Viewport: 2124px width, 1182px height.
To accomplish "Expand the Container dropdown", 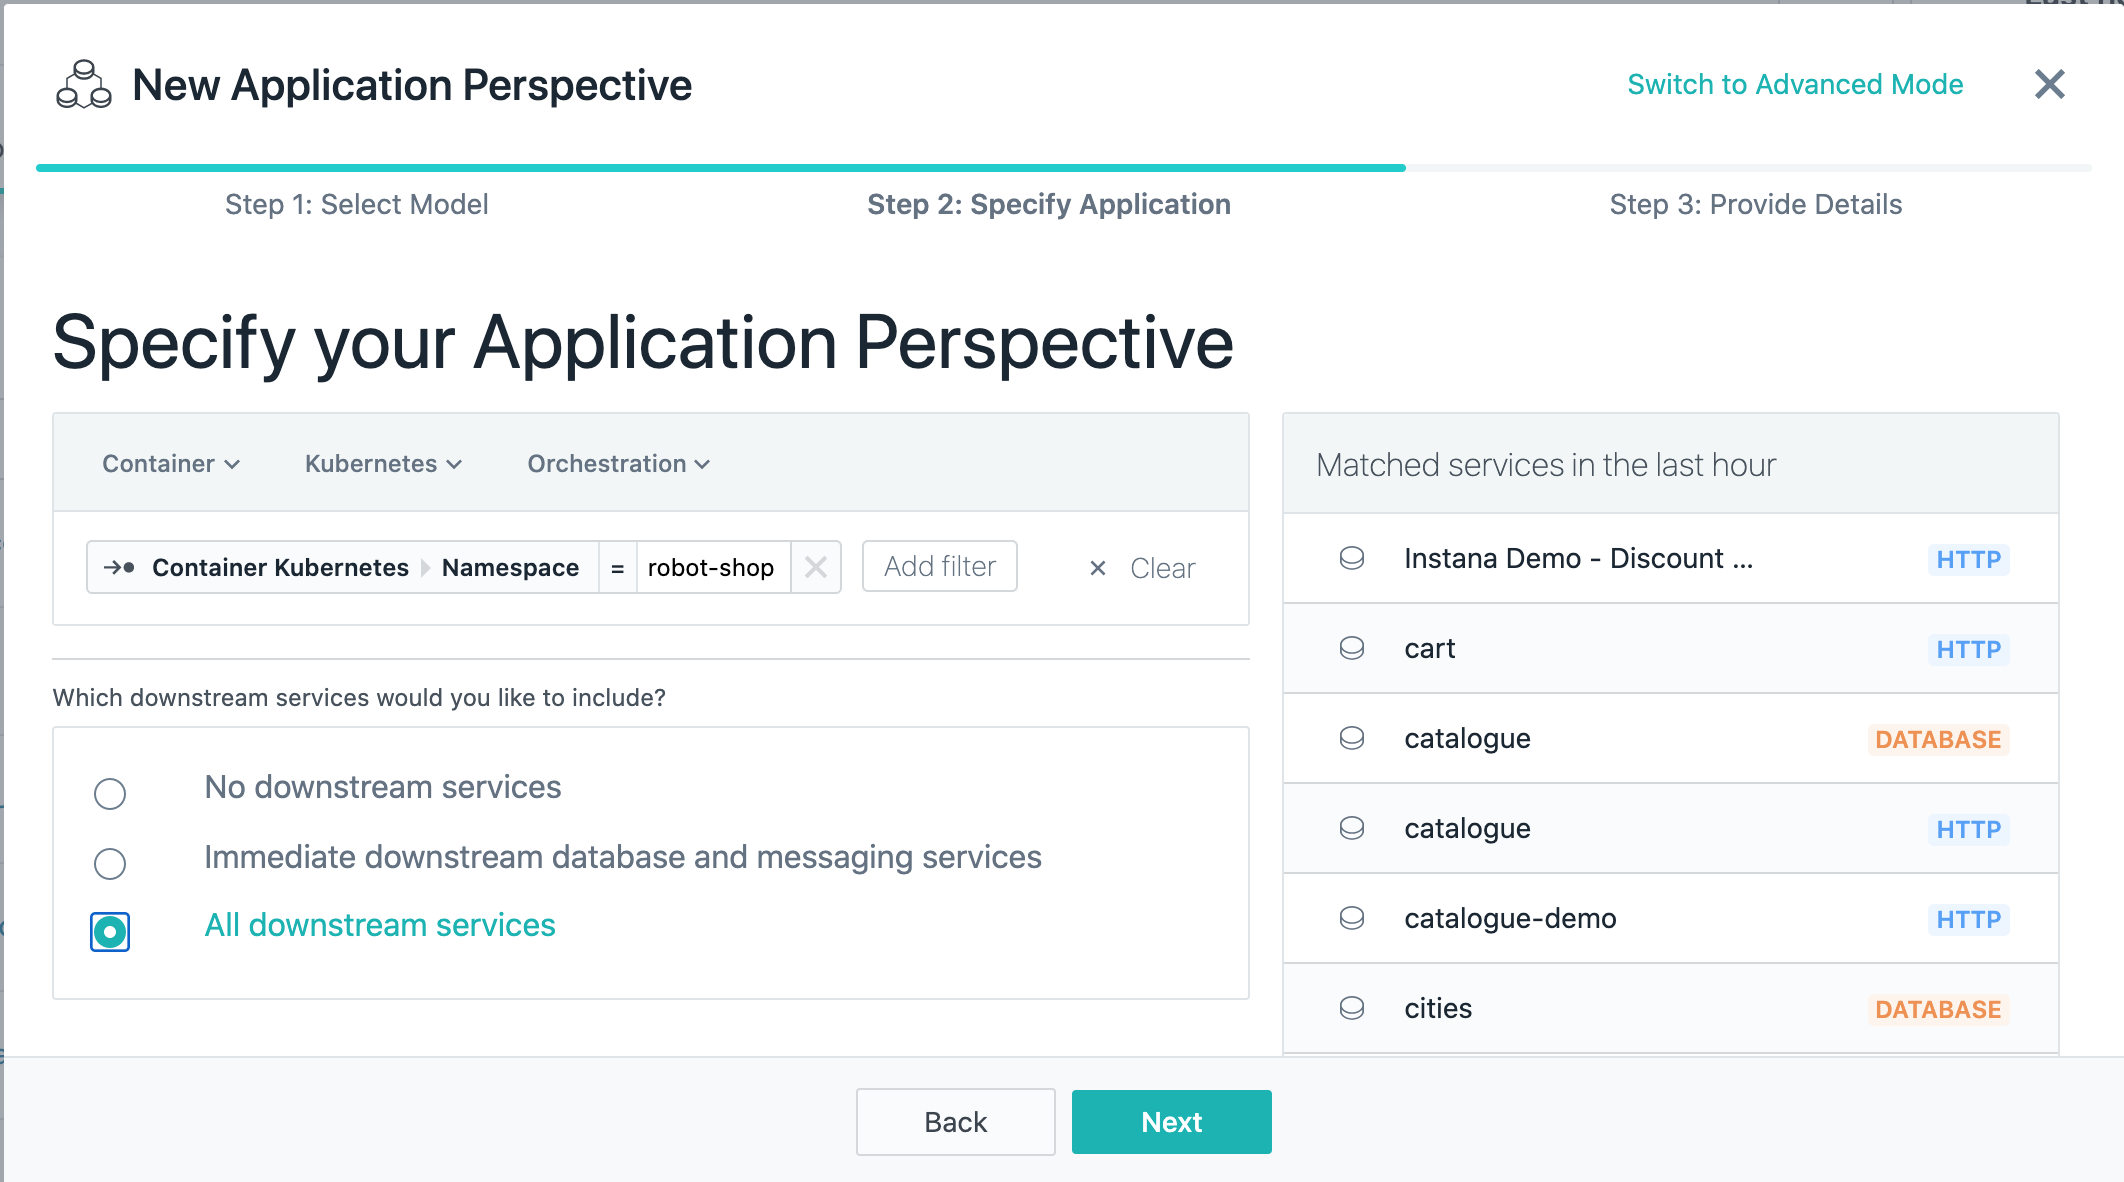I will click(171, 464).
